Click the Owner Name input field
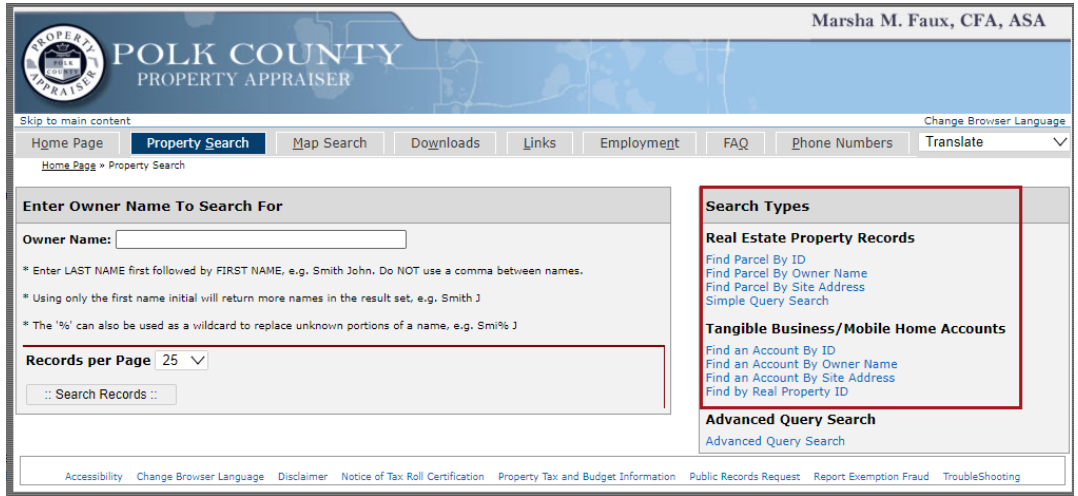 (x=261, y=239)
